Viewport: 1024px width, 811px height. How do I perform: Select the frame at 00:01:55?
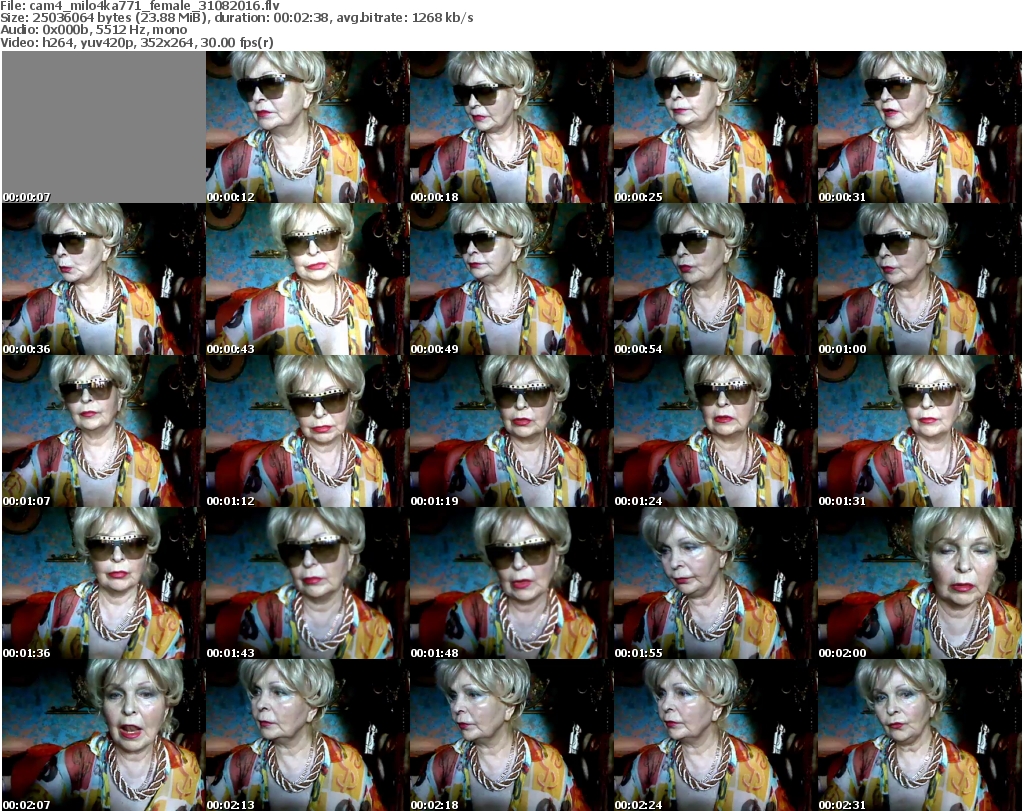click(715, 583)
